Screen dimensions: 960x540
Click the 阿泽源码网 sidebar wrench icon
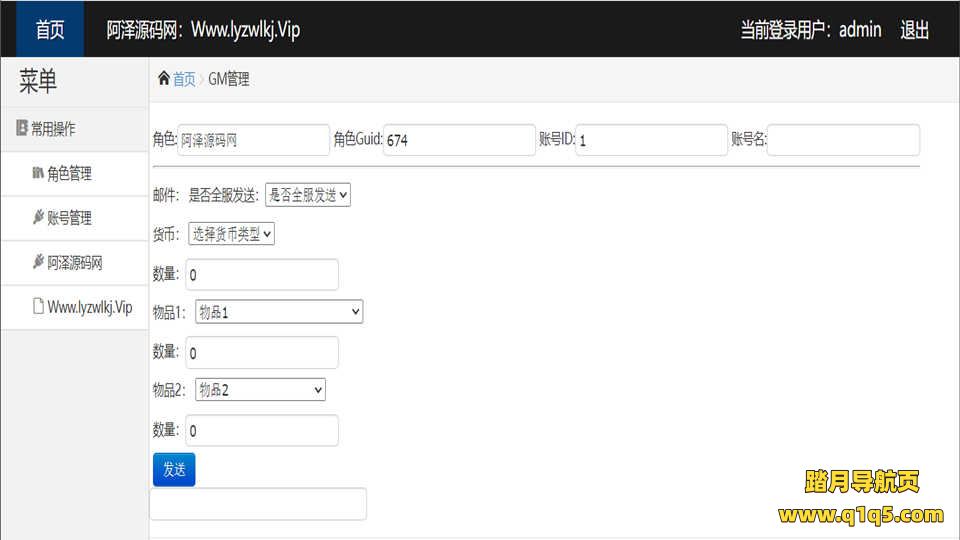(38, 262)
